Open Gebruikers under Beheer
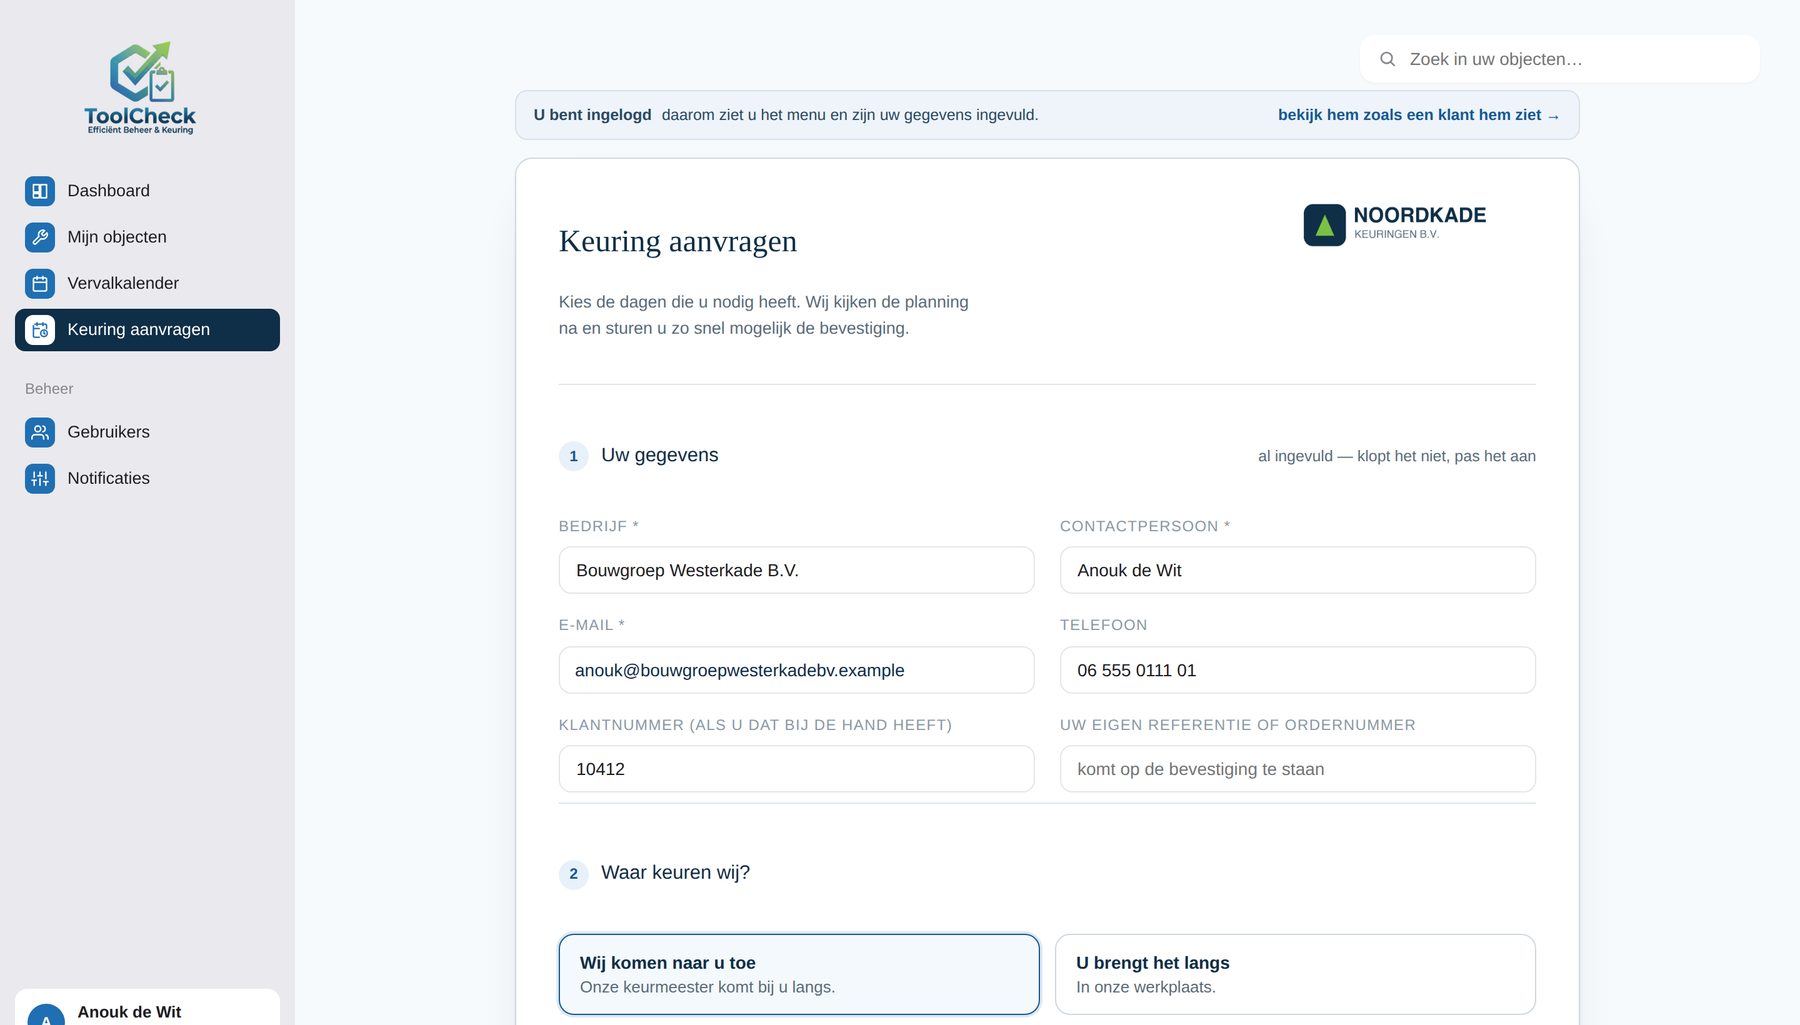1800x1025 pixels. [x=147, y=432]
